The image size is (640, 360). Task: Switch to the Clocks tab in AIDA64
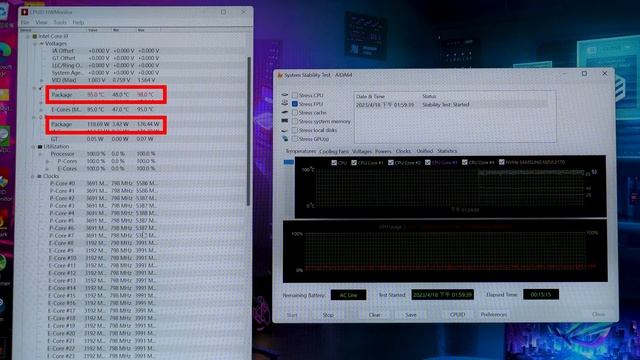coord(403,151)
